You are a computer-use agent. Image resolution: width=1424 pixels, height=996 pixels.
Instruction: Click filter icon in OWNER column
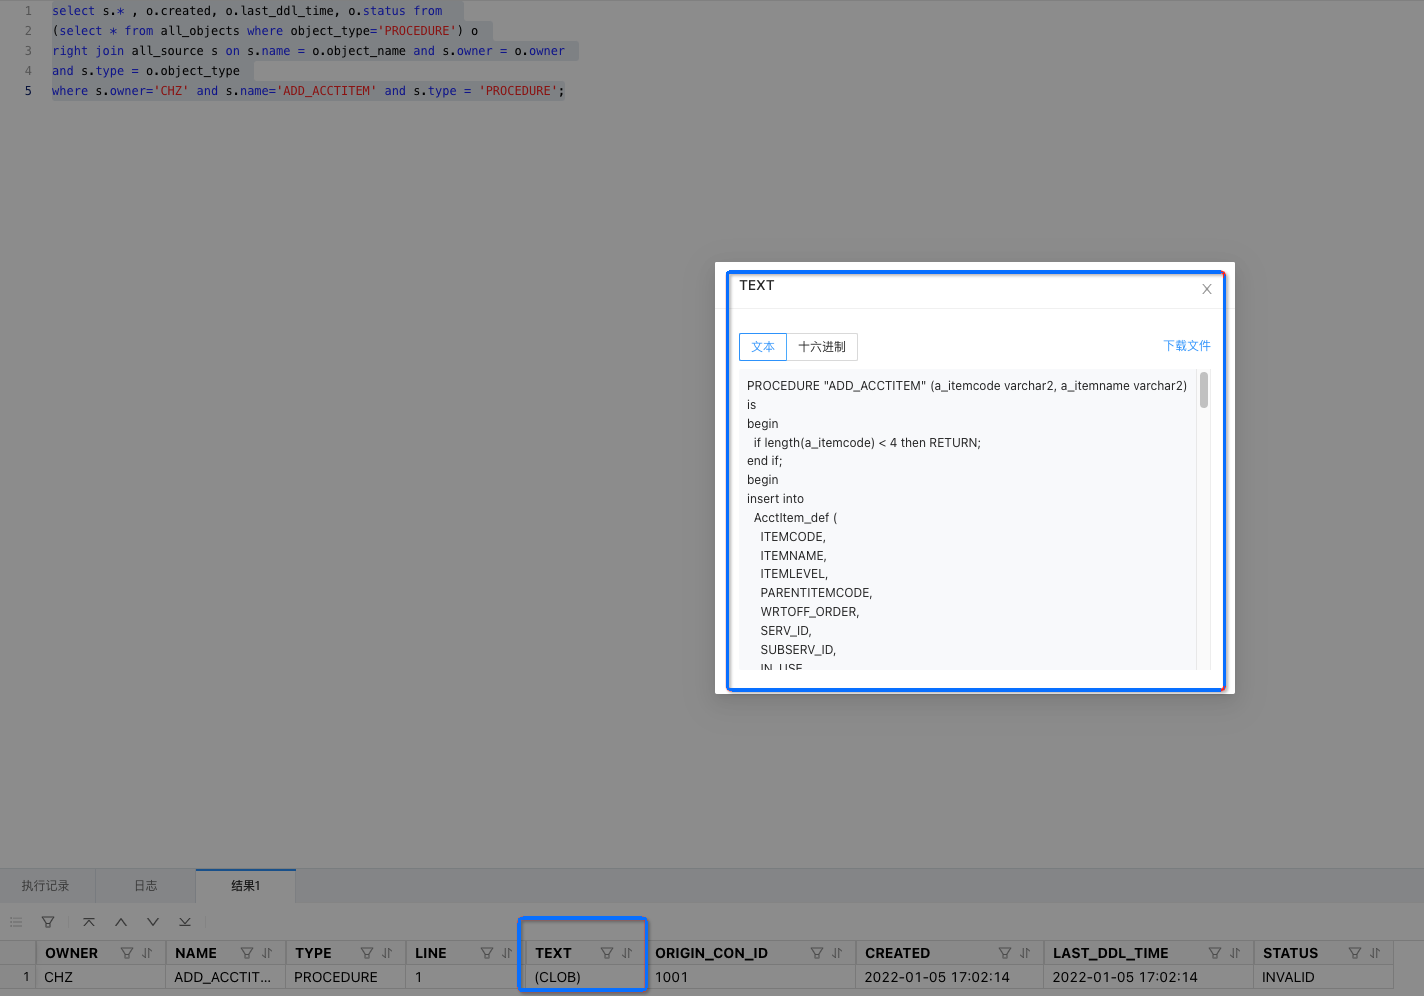point(127,953)
